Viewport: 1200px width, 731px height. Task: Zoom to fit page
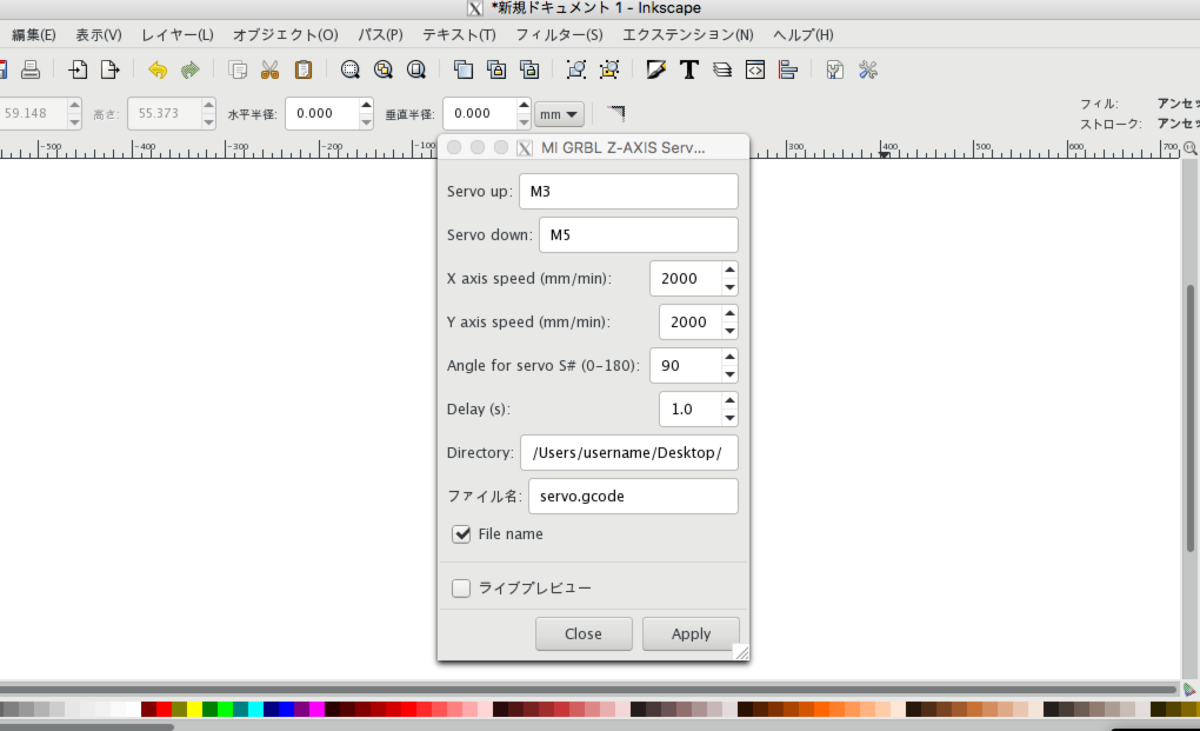(x=416, y=70)
